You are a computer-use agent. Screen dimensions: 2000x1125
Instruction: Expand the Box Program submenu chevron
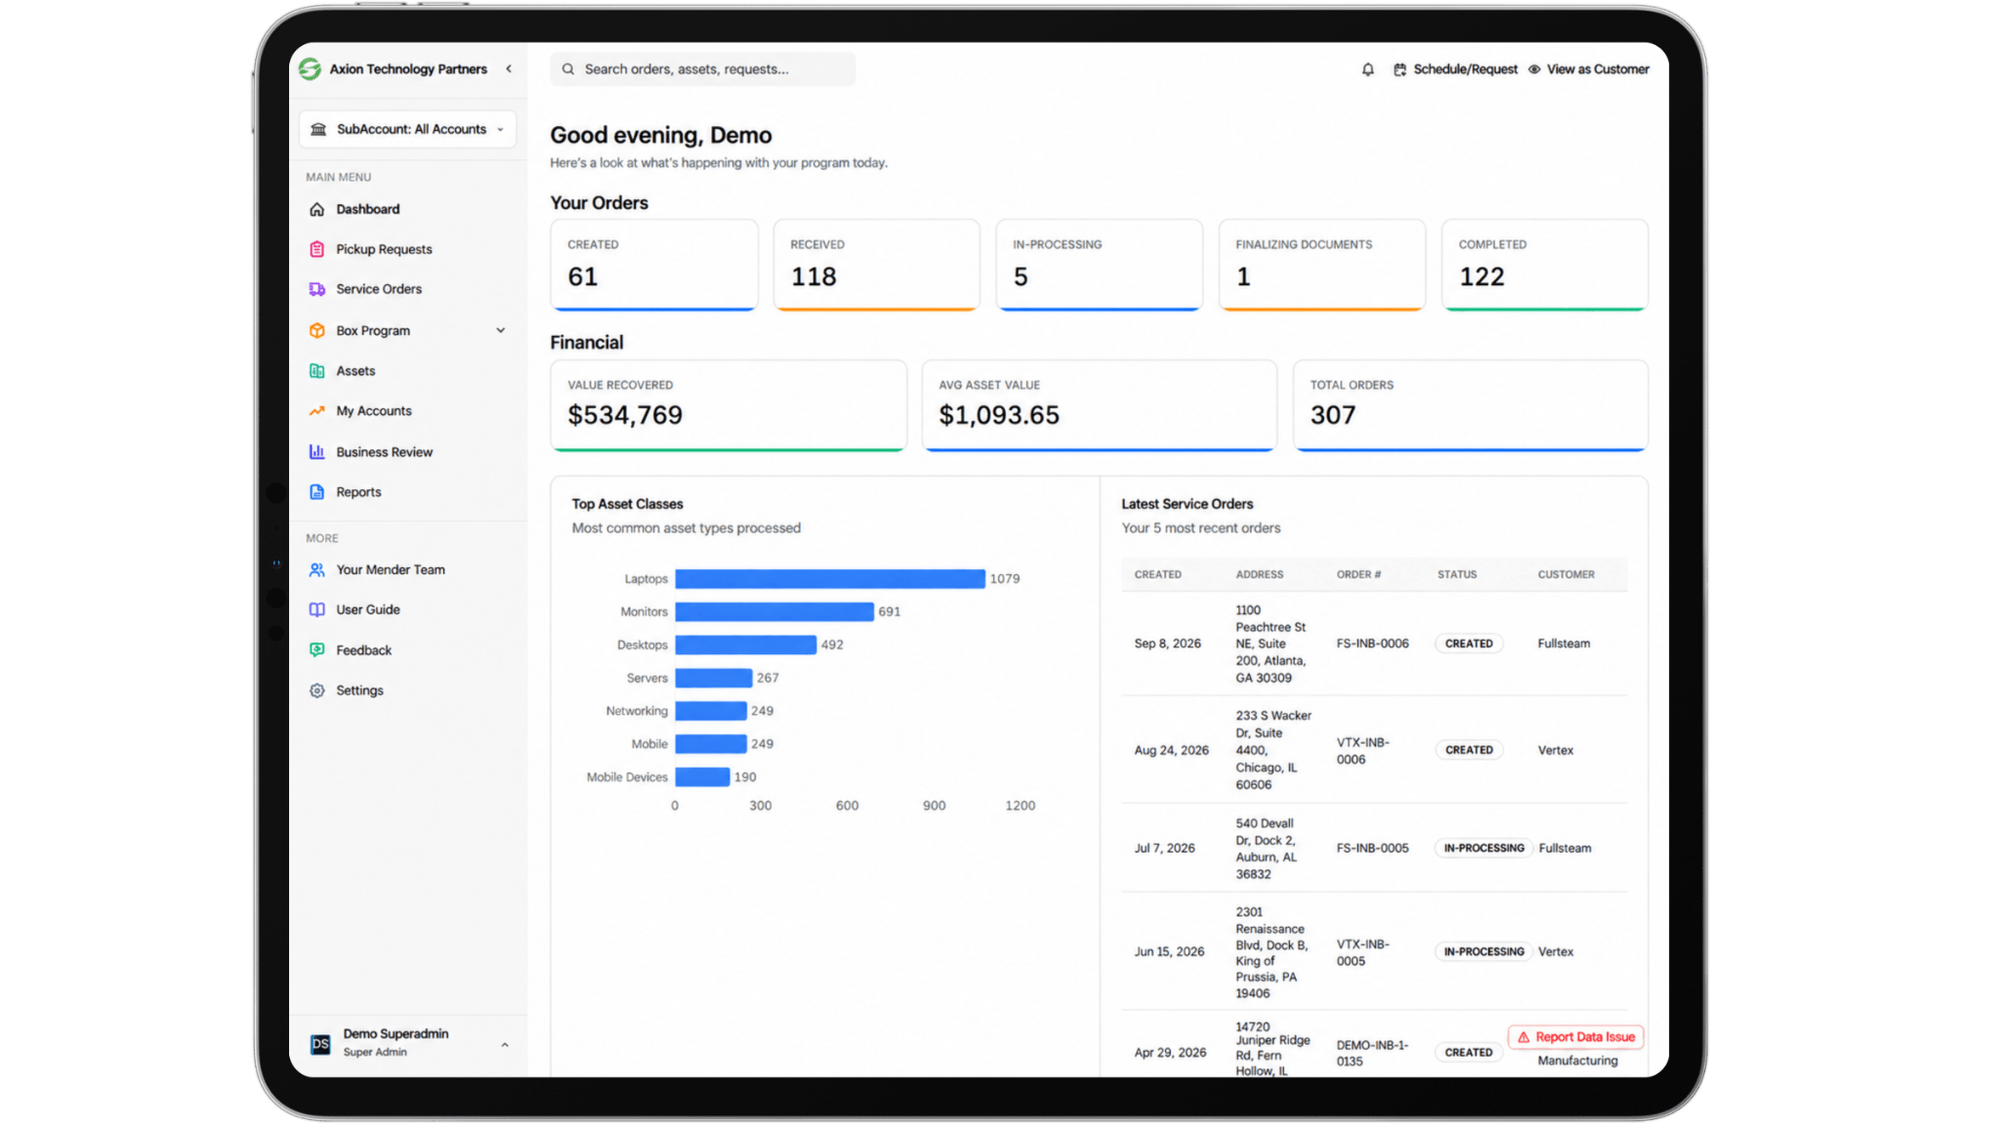click(x=501, y=330)
